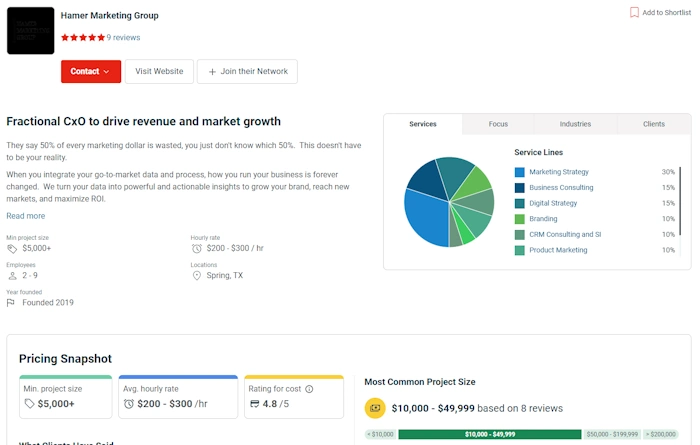Click the tag icon in Min. project size card
Viewport: 700px width, 445px height.
point(29,404)
